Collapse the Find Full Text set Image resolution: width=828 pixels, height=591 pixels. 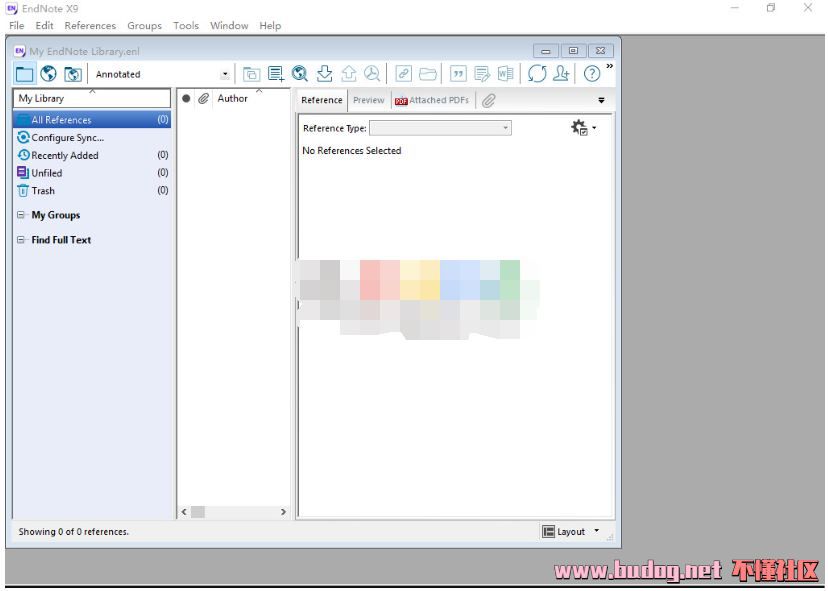pos(21,240)
